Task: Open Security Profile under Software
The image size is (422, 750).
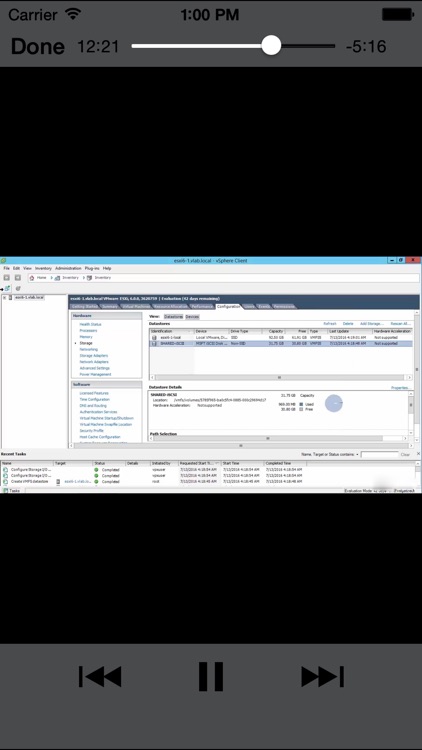Action: click(x=91, y=430)
